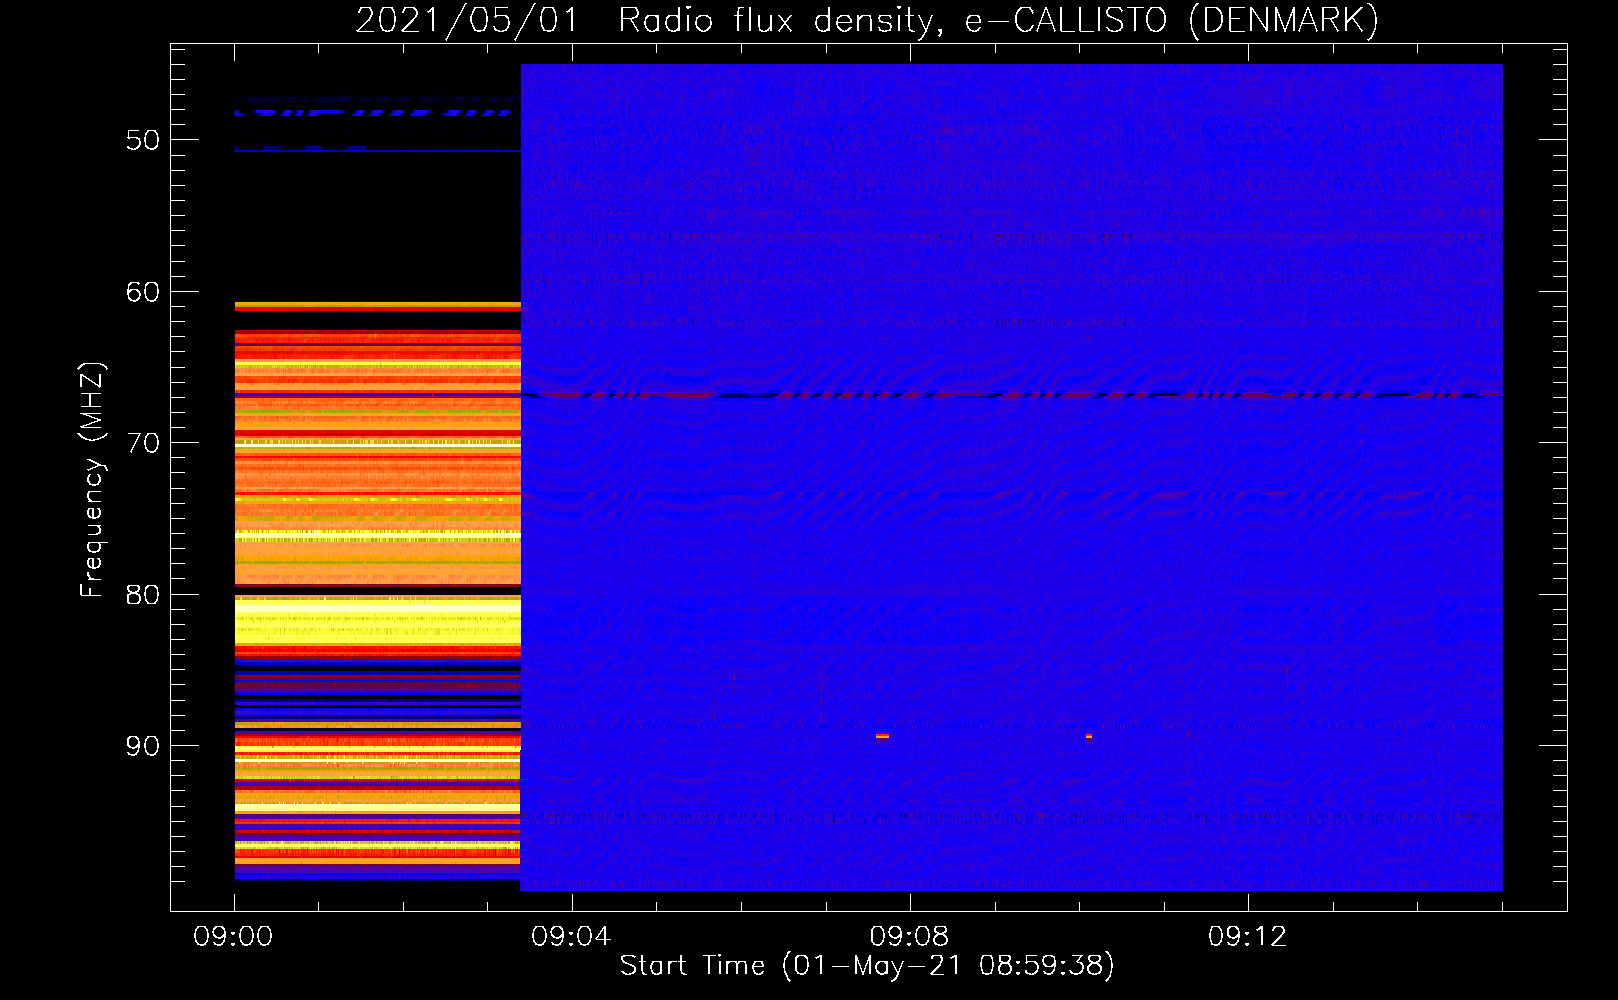Click the 80 frequency tick label
The width and height of the screenshot is (1618, 1000).
[x=143, y=595]
